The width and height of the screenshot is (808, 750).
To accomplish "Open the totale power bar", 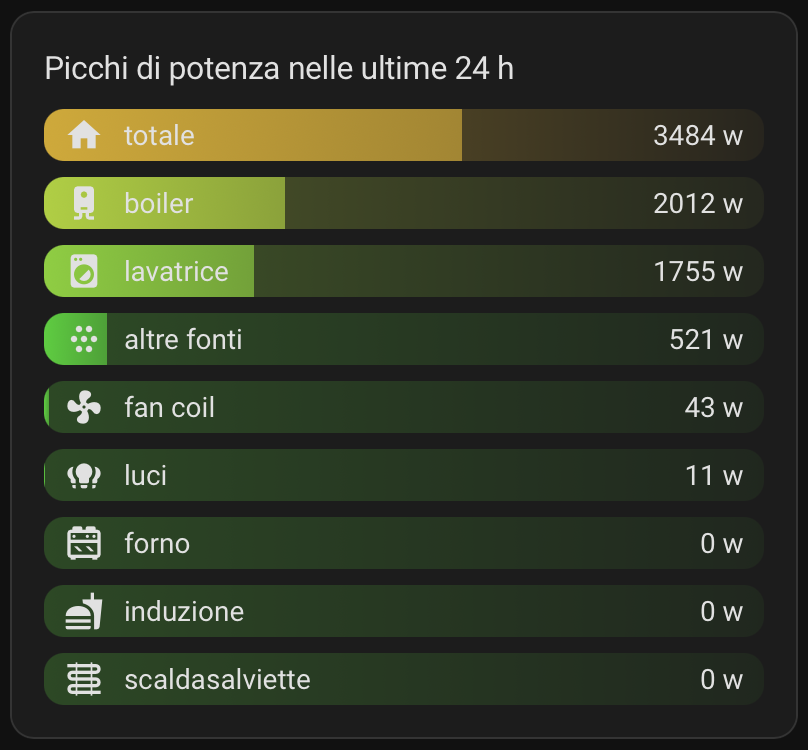I will pos(400,135).
